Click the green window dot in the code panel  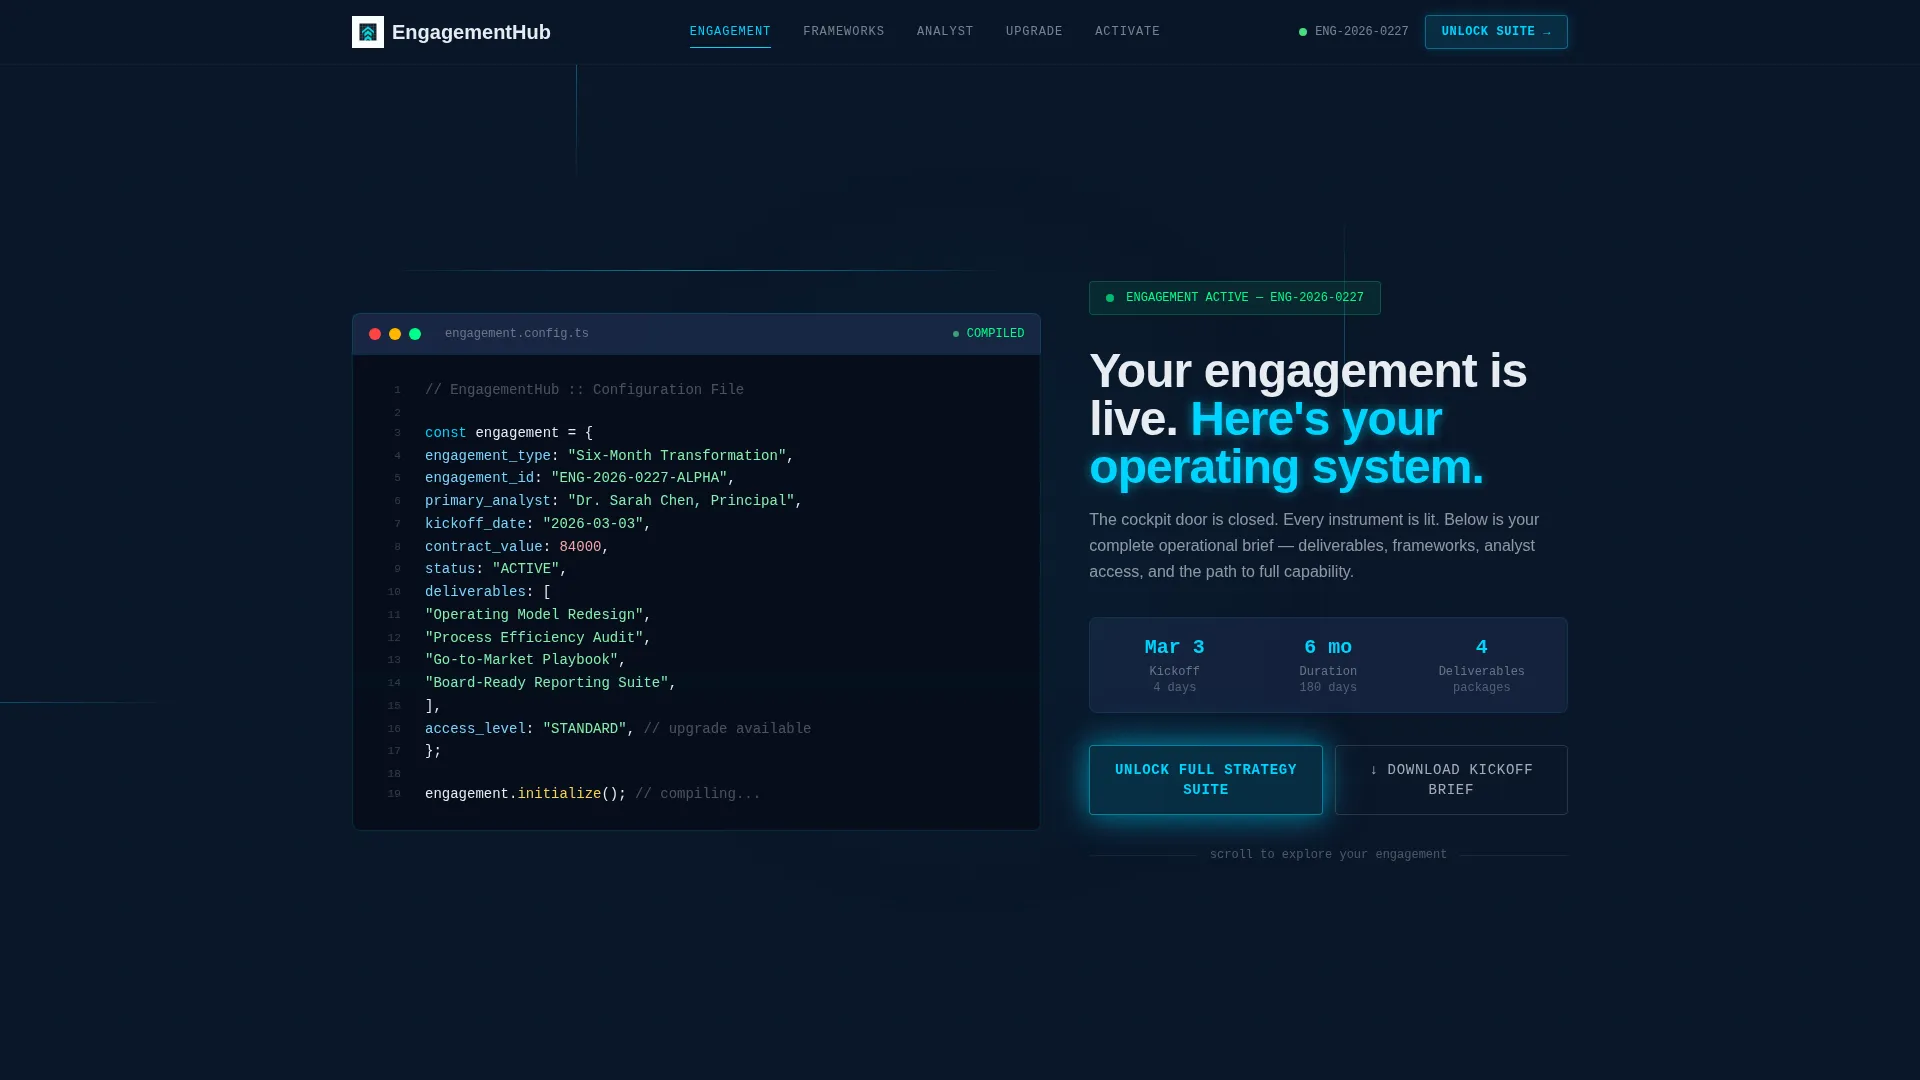point(415,334)
